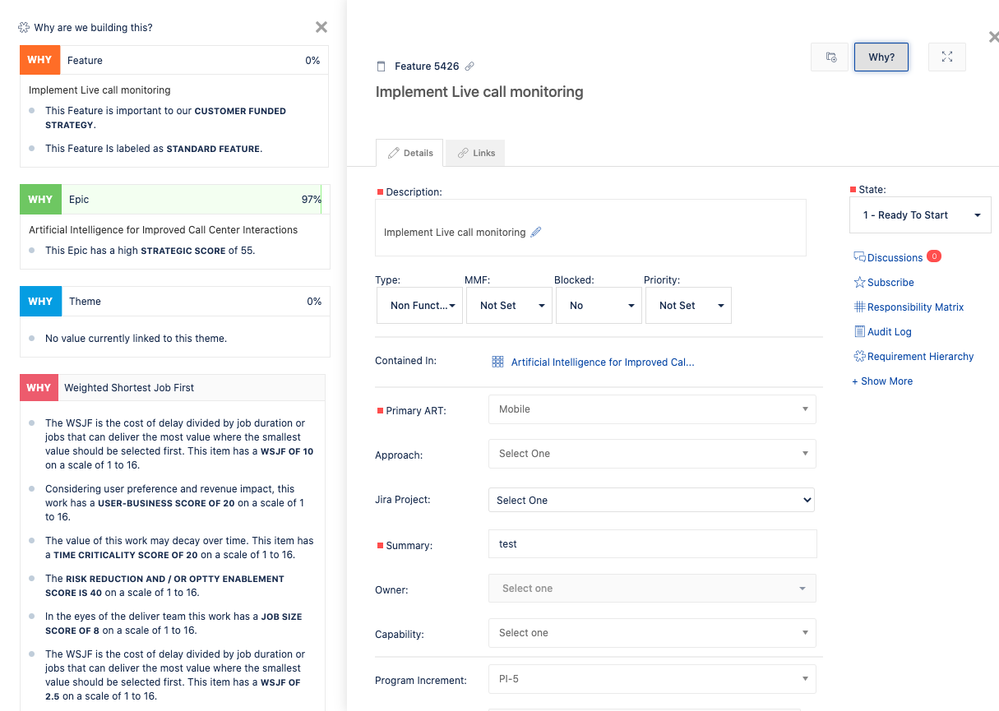Open the Audit Log link

coord(889,332)
